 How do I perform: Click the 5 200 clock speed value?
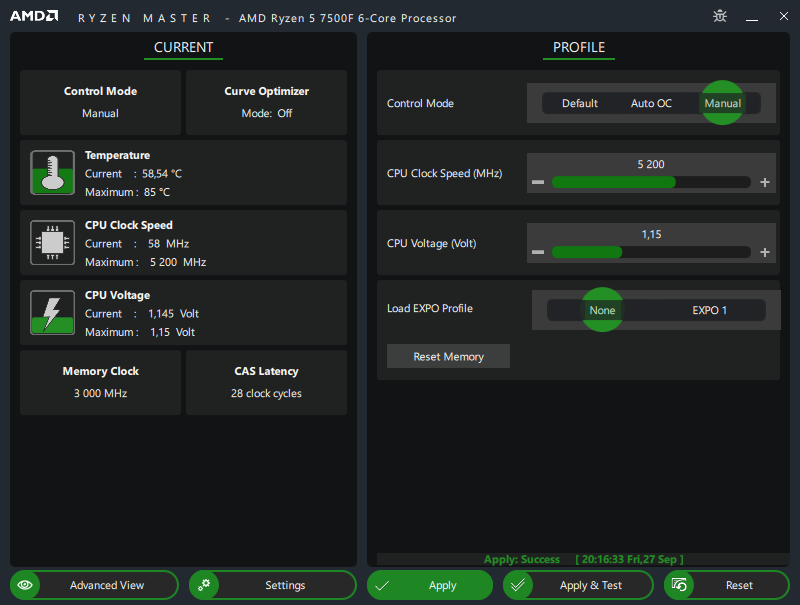tap(651, 164)
